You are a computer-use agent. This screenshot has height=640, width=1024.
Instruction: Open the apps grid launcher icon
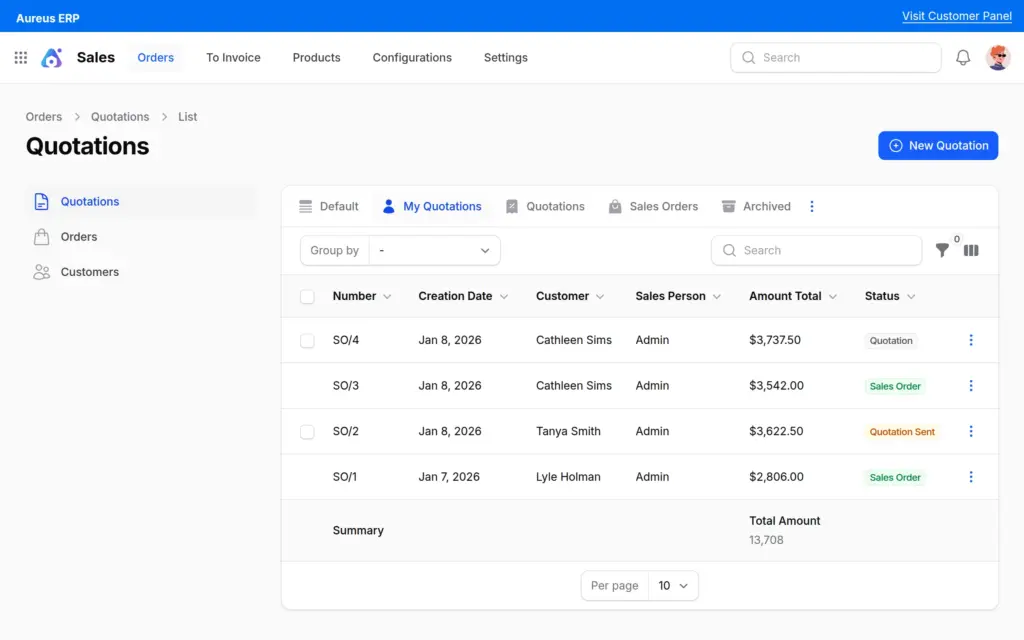[21, 58]
